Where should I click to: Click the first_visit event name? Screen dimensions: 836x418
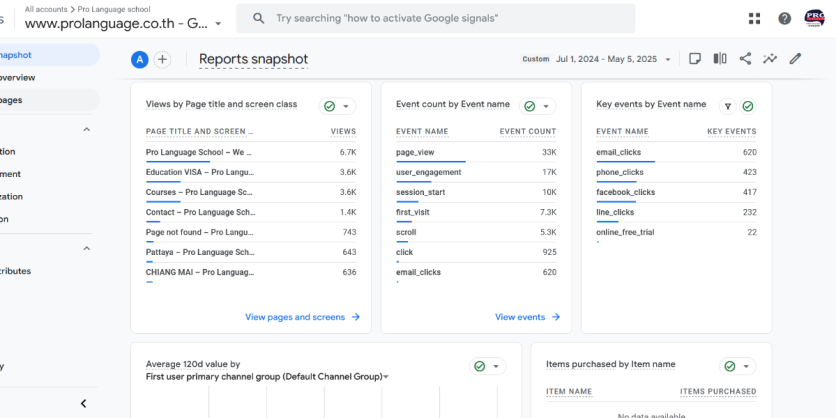413,212
